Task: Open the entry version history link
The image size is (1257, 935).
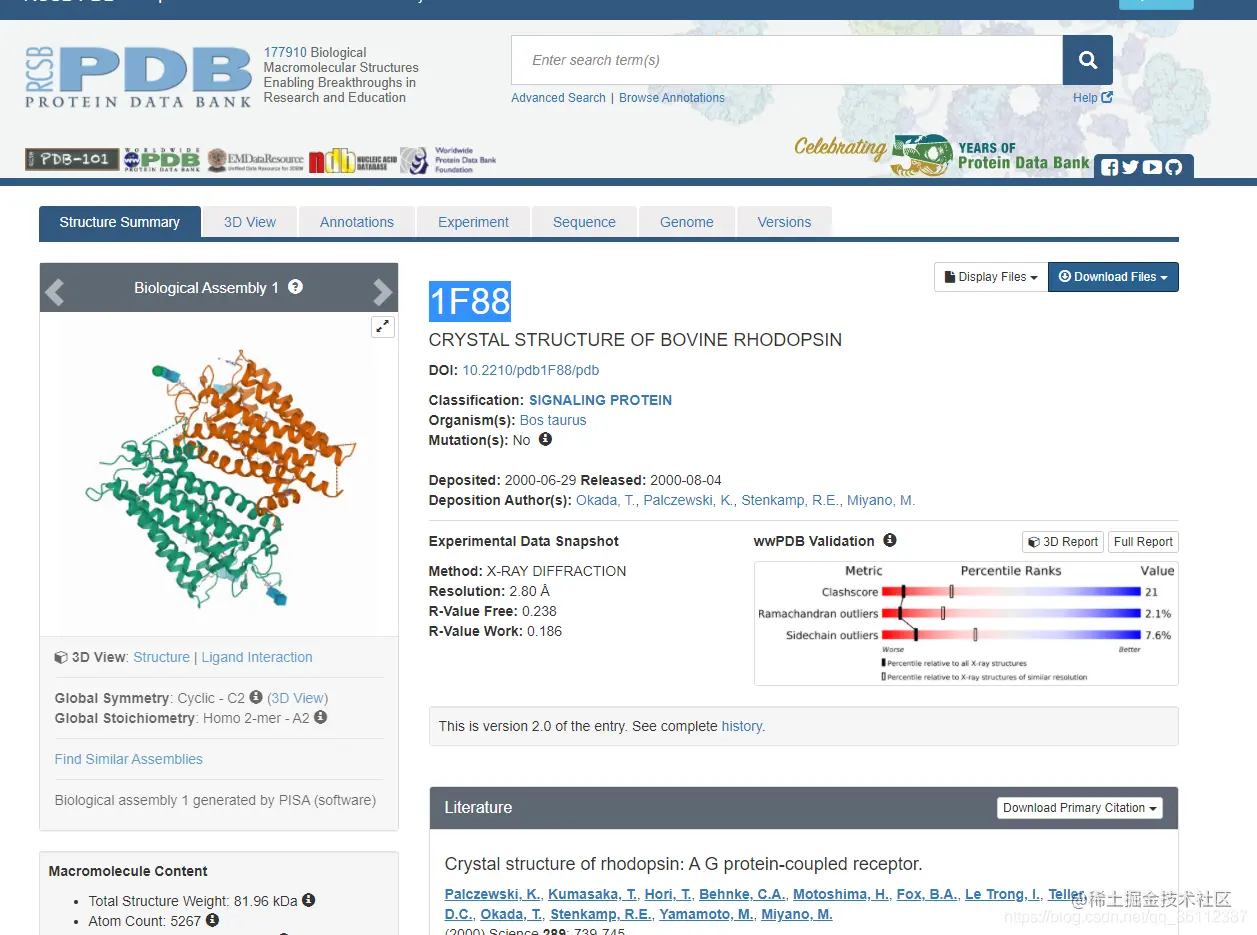Action: 743,726
